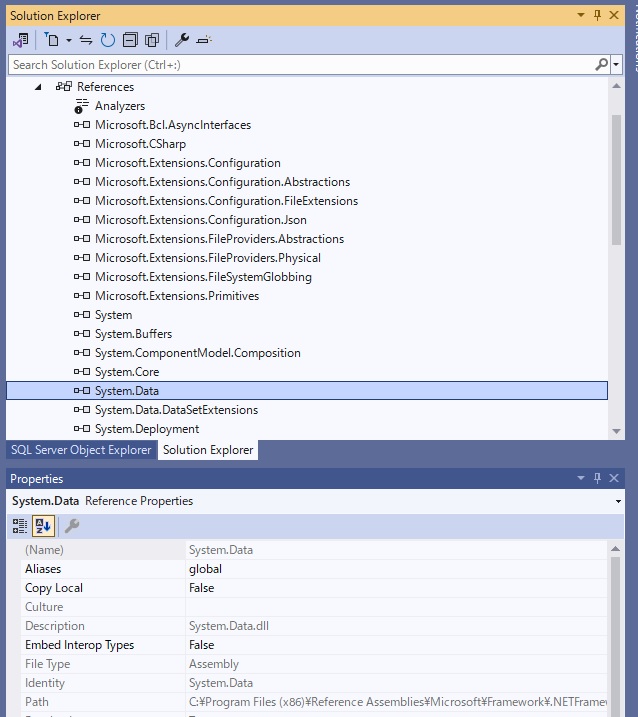The width and height of the screenshot is (638, 717).
Task: Click the magnifier search icon
Action: (601, 64)
